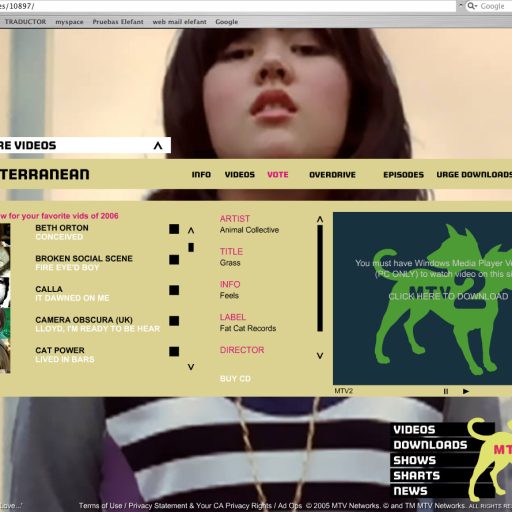Tick the vote box for Camera Obscura (UK)
This screenshot has width=512, height=512.
174,321
